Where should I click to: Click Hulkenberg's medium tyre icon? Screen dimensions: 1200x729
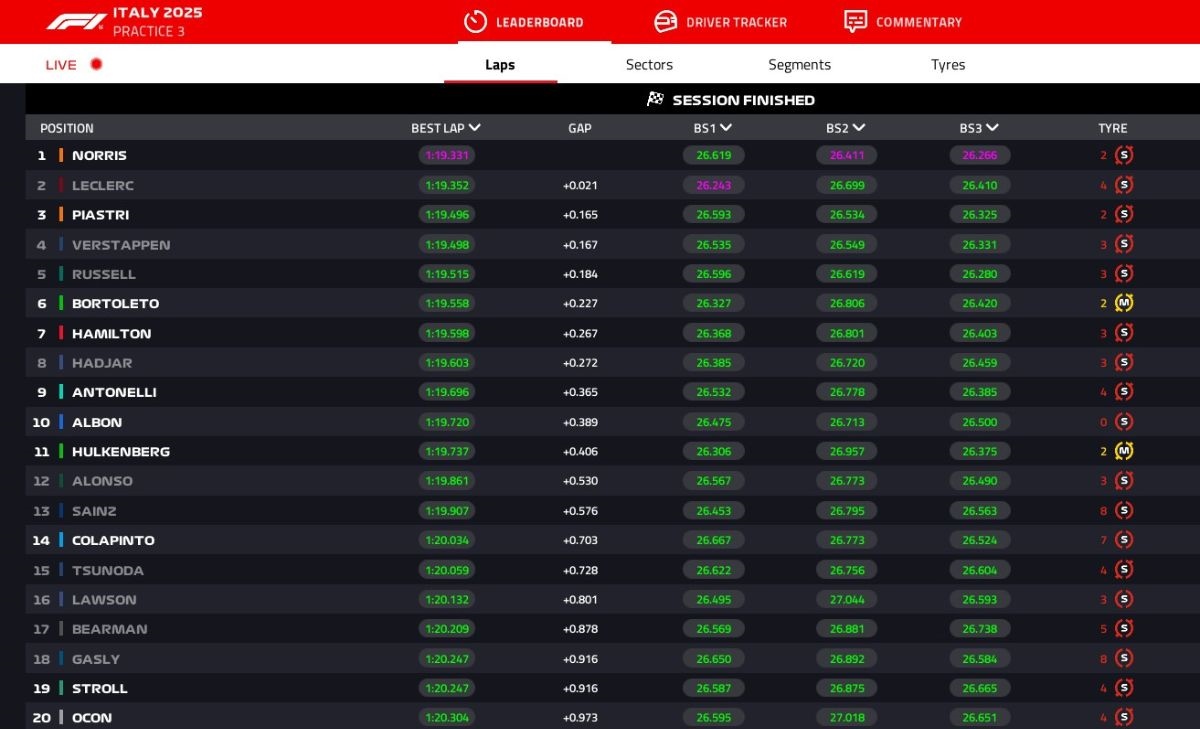pos(1124,451)
